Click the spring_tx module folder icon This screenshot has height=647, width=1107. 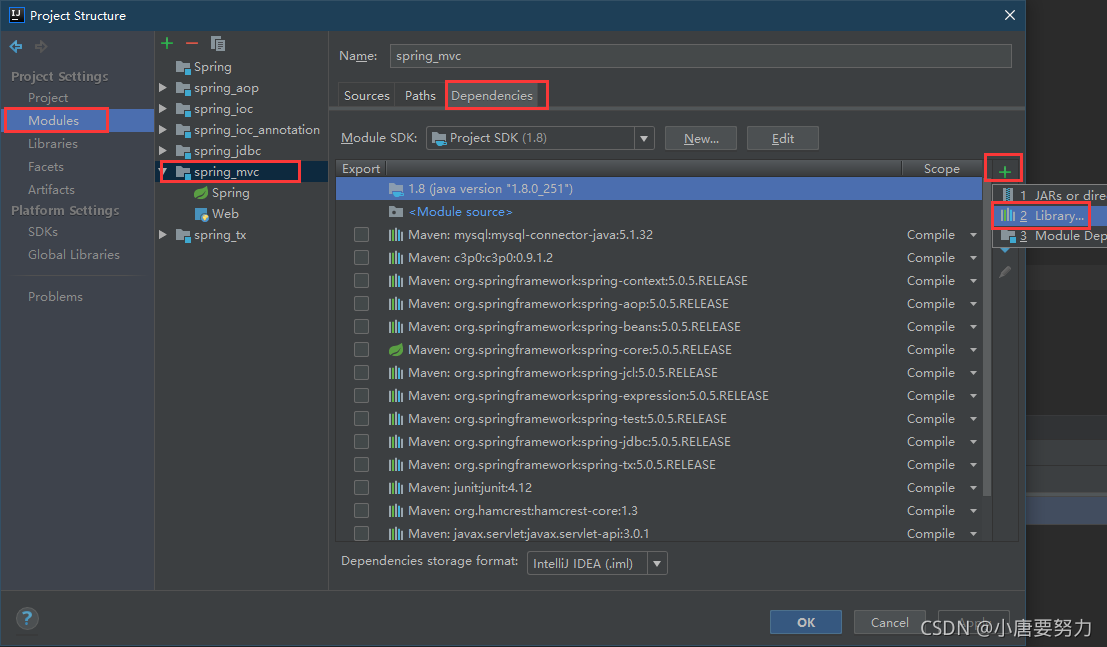(x=183, y=235)
